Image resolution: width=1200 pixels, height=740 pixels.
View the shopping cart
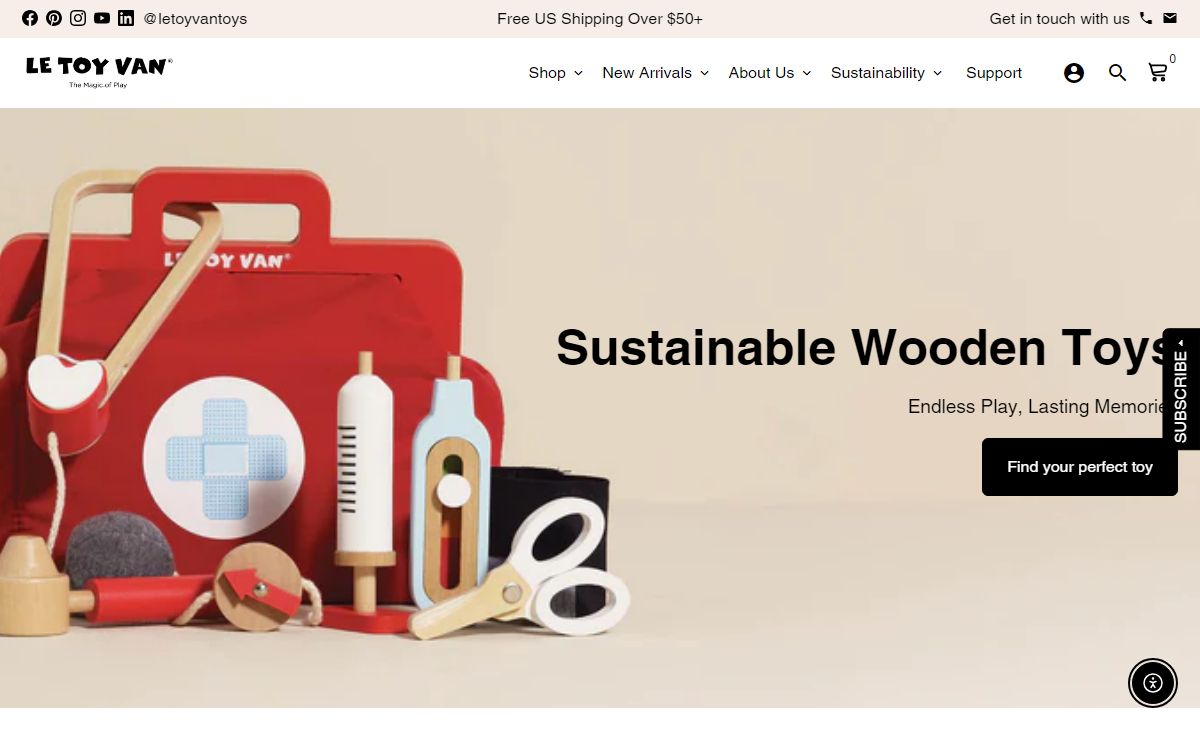coord(1160,71)
